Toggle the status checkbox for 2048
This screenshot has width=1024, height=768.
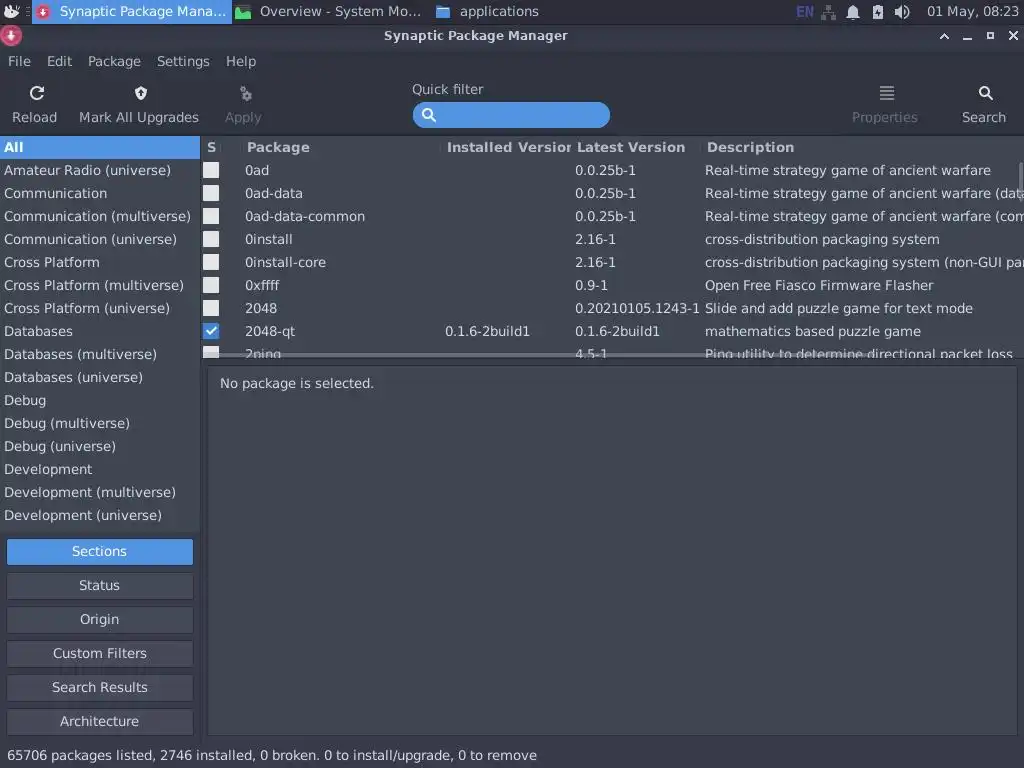(x=211, y=308)
